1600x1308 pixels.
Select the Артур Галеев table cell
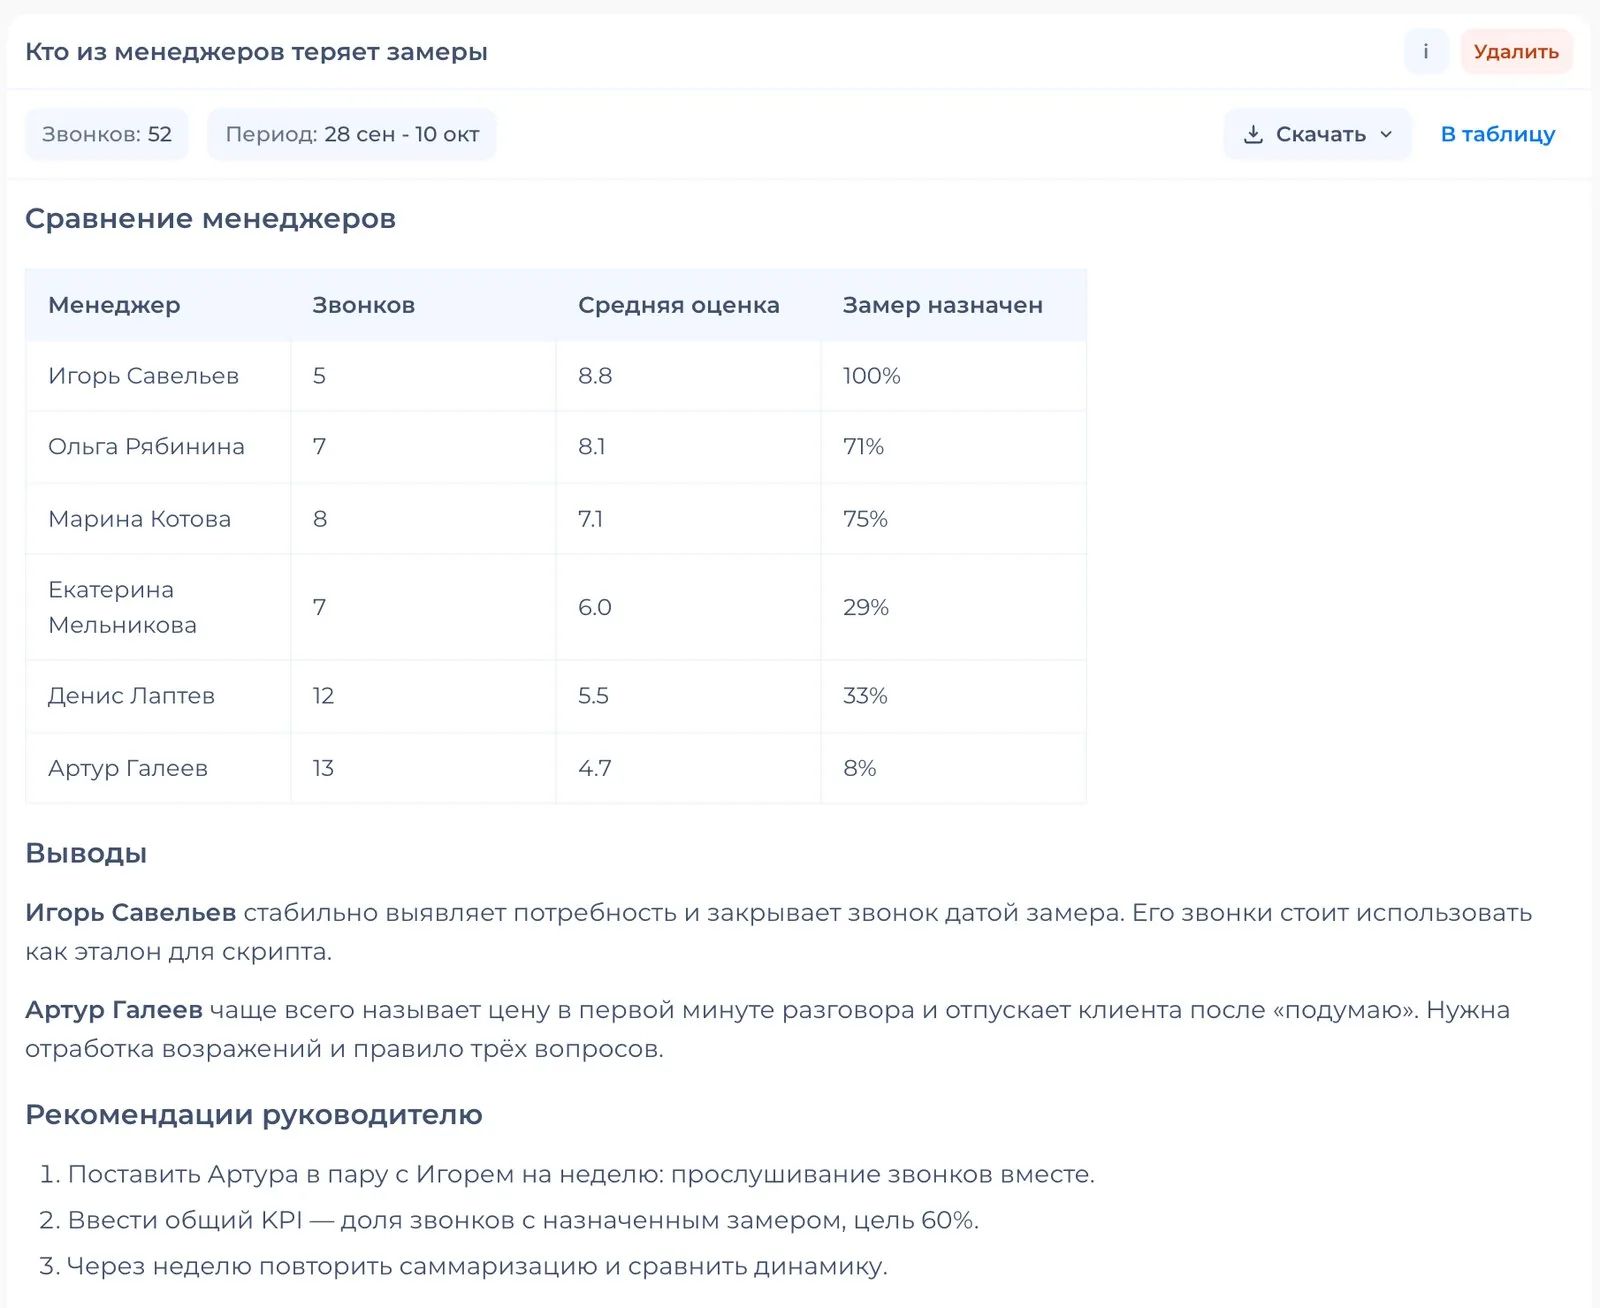(x=158, y=768)
